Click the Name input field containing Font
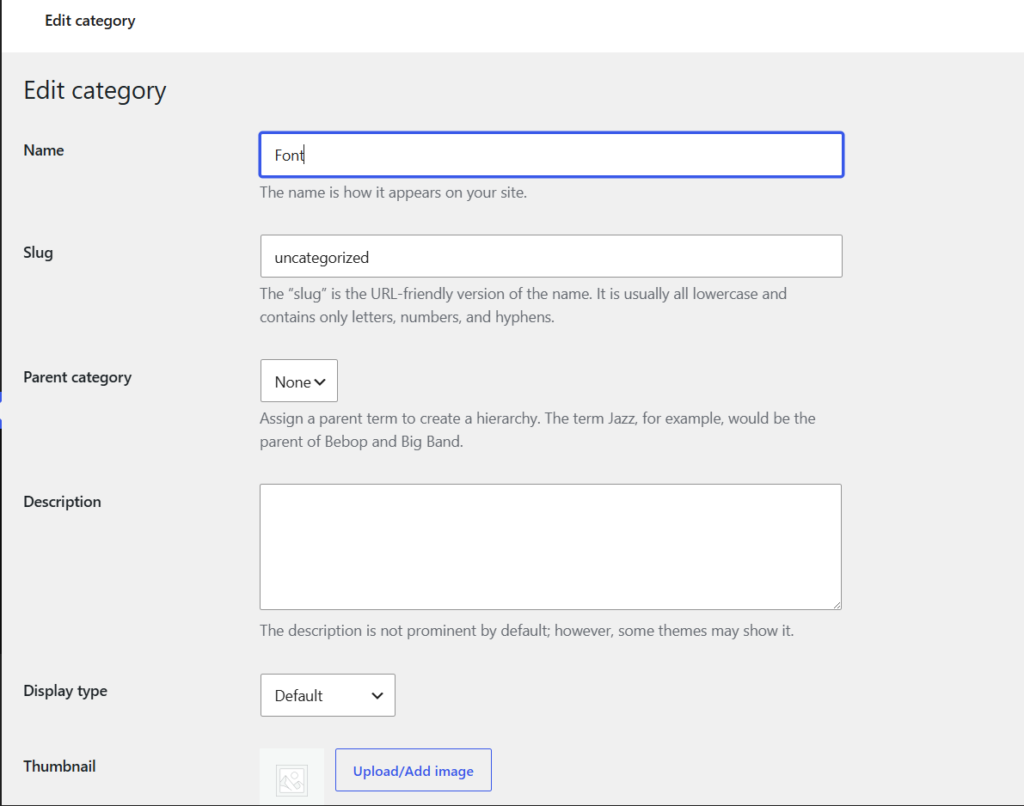This screenshot has height=806, width=1024. [x=551, y=155]
